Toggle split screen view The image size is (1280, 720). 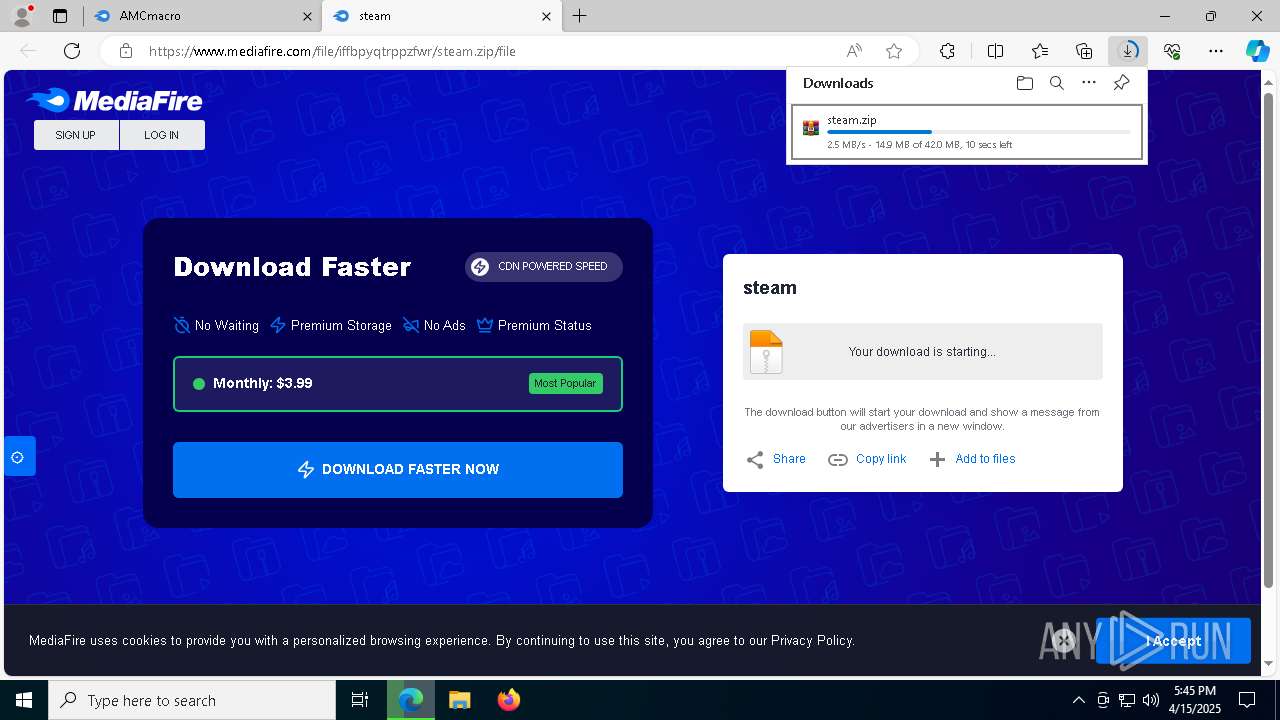[995, 51]
